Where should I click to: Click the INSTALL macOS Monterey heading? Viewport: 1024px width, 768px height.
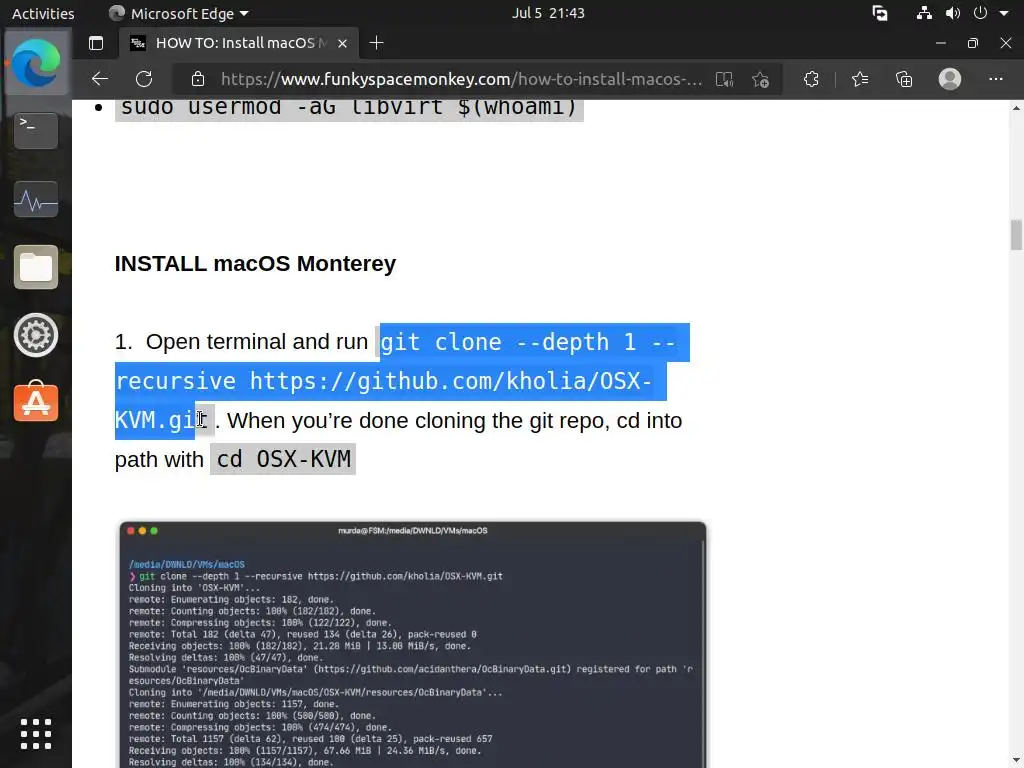pyautogui.click(x=255, y=264)
